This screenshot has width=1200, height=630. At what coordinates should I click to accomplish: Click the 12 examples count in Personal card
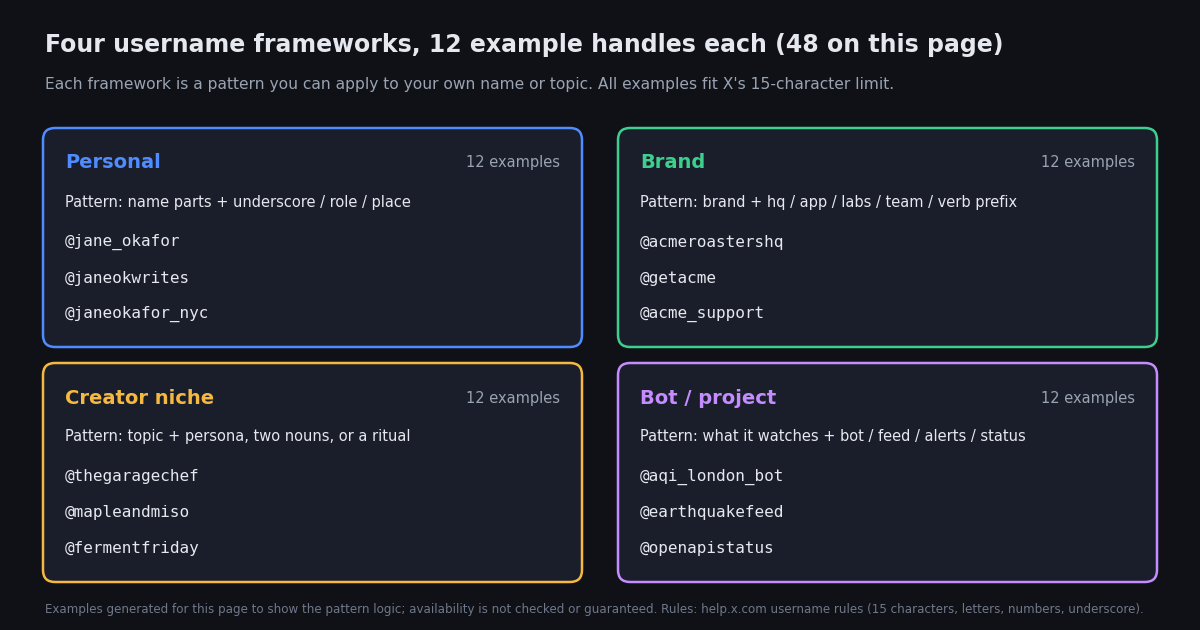[513, 162]
